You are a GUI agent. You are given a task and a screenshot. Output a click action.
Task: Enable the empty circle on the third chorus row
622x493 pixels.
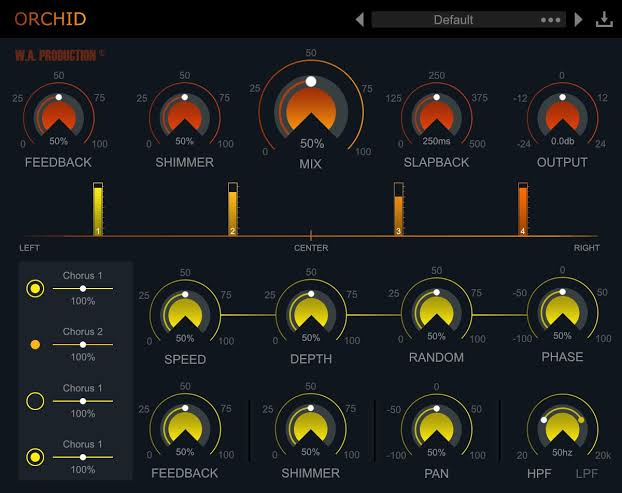pyautogui.click(x=35, y=401)
